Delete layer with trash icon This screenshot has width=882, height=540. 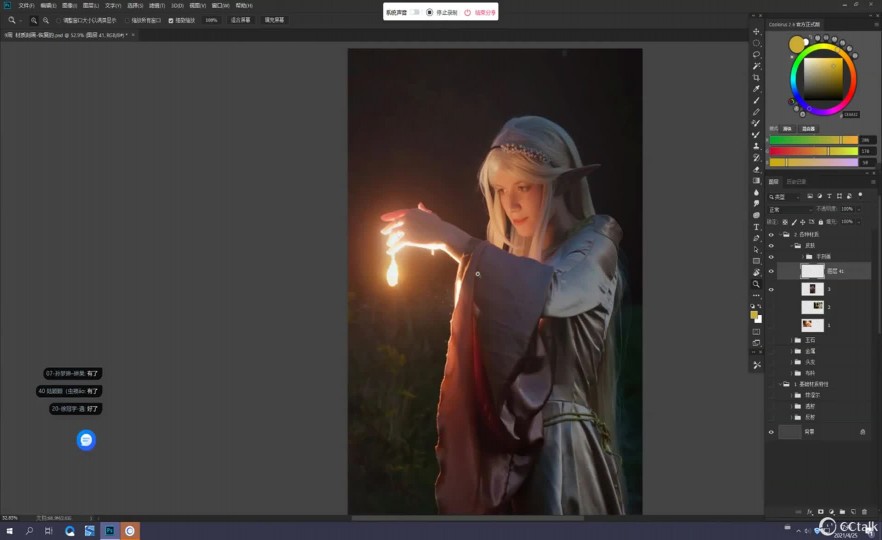pyautogui.click(x=864, y=512)
